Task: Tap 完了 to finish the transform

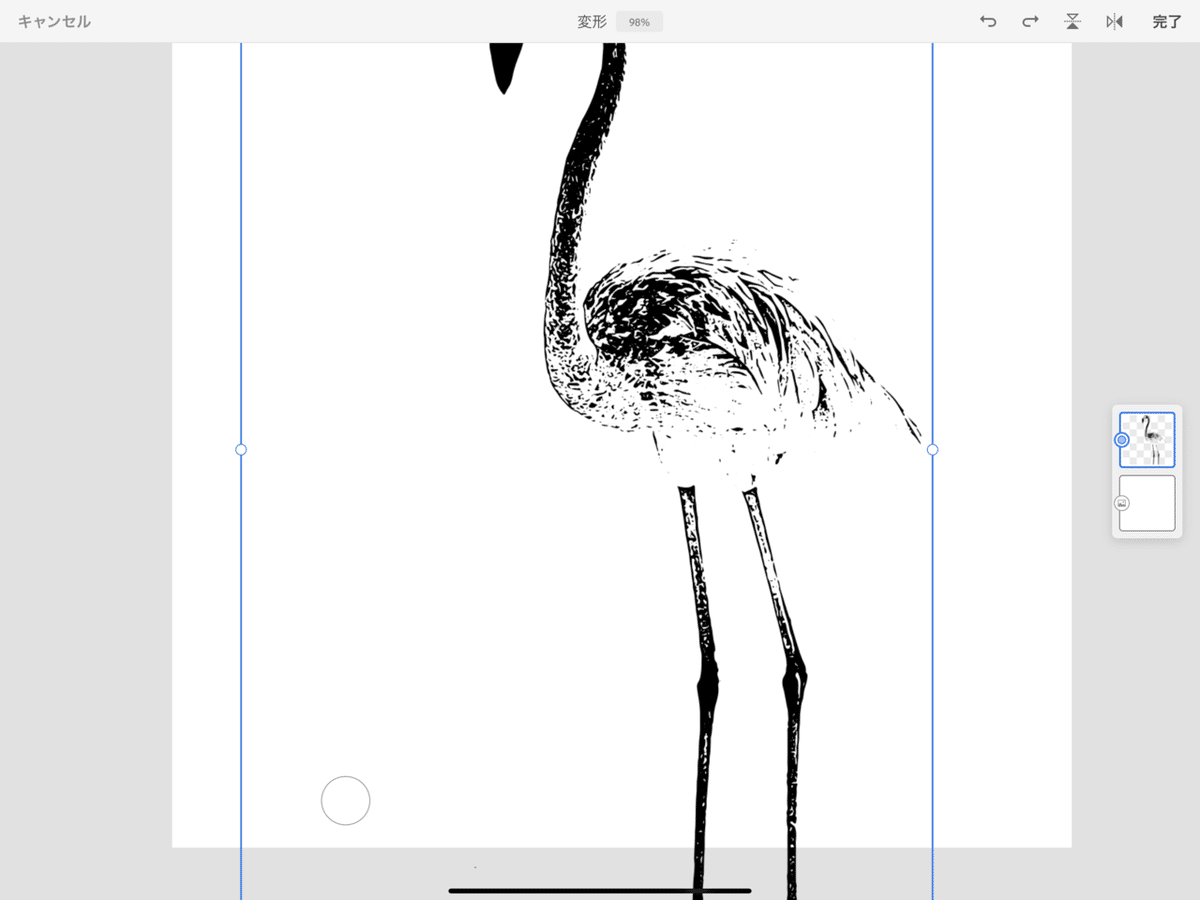Action: (x=1166, y=21)
